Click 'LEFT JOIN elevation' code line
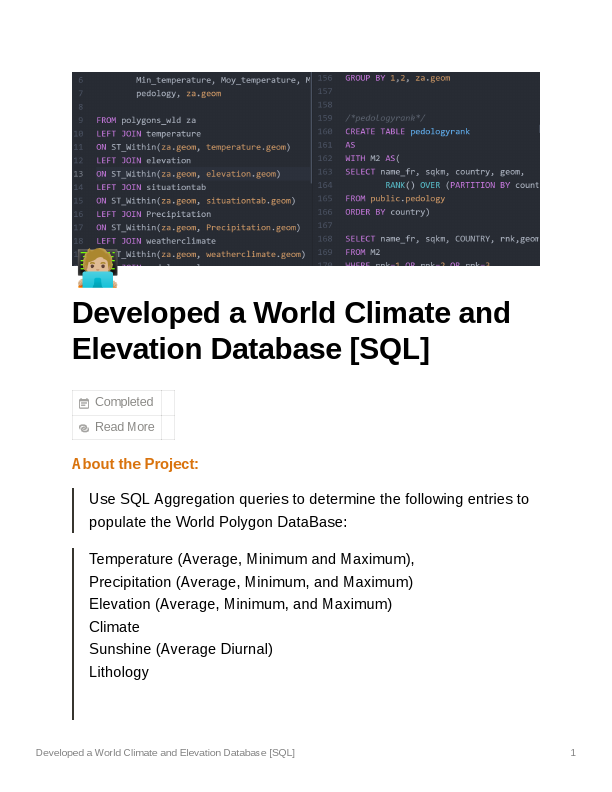The width and height of the screenshot is (612, 792). [143, 160]
